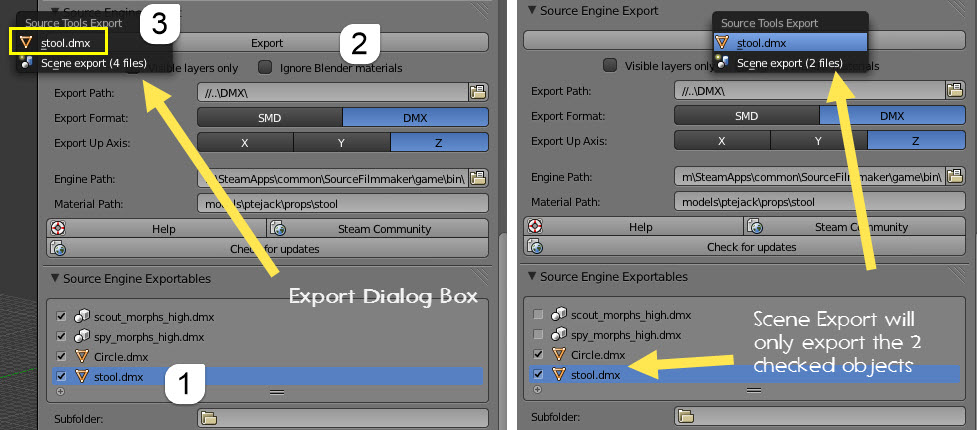Uncheck Circle.dmx in the right panel
Image resolution: width=977 pixels, height=430 pixels.
pyautogui.click(x=538, y=355)
